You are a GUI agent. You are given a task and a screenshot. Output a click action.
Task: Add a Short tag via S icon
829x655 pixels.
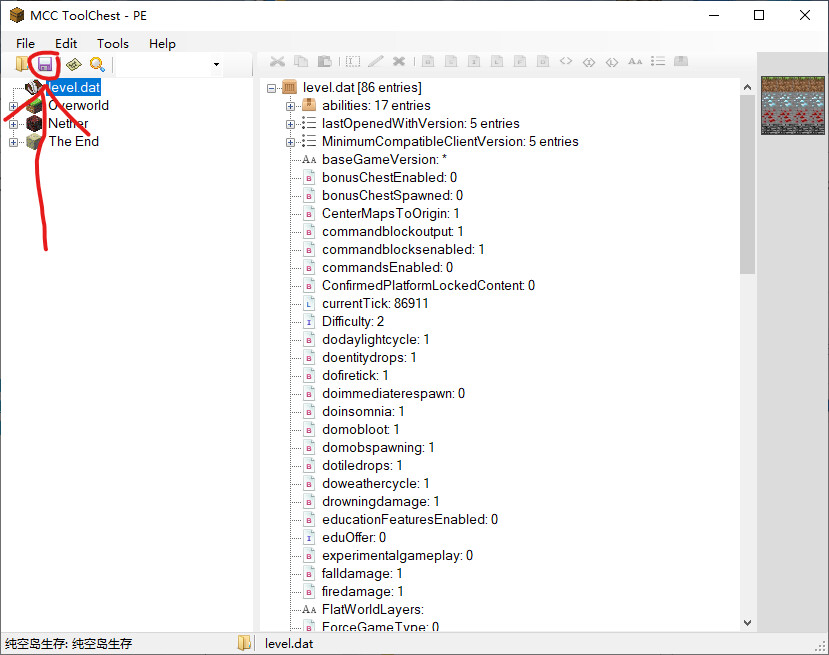451,61
